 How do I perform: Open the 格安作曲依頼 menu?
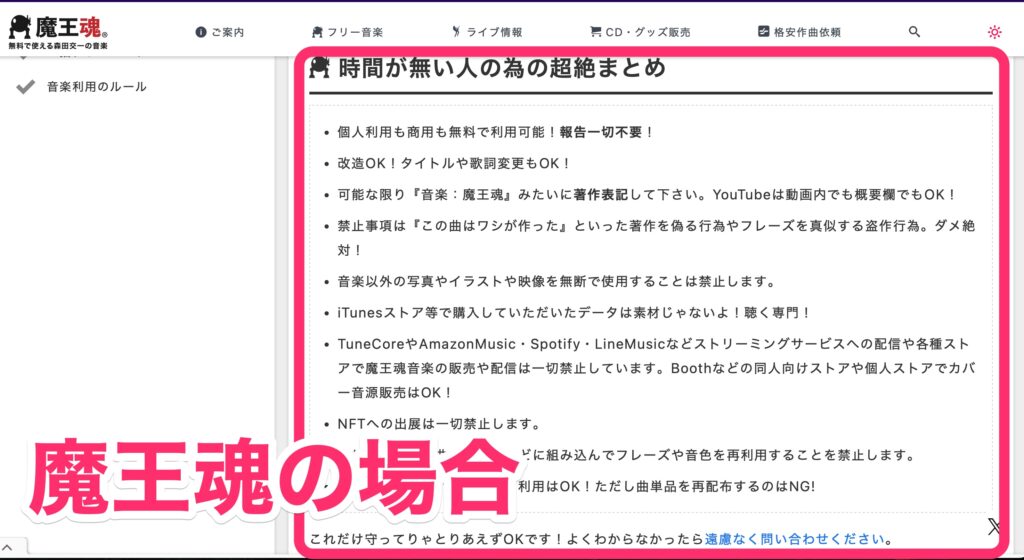click(799, 32)
